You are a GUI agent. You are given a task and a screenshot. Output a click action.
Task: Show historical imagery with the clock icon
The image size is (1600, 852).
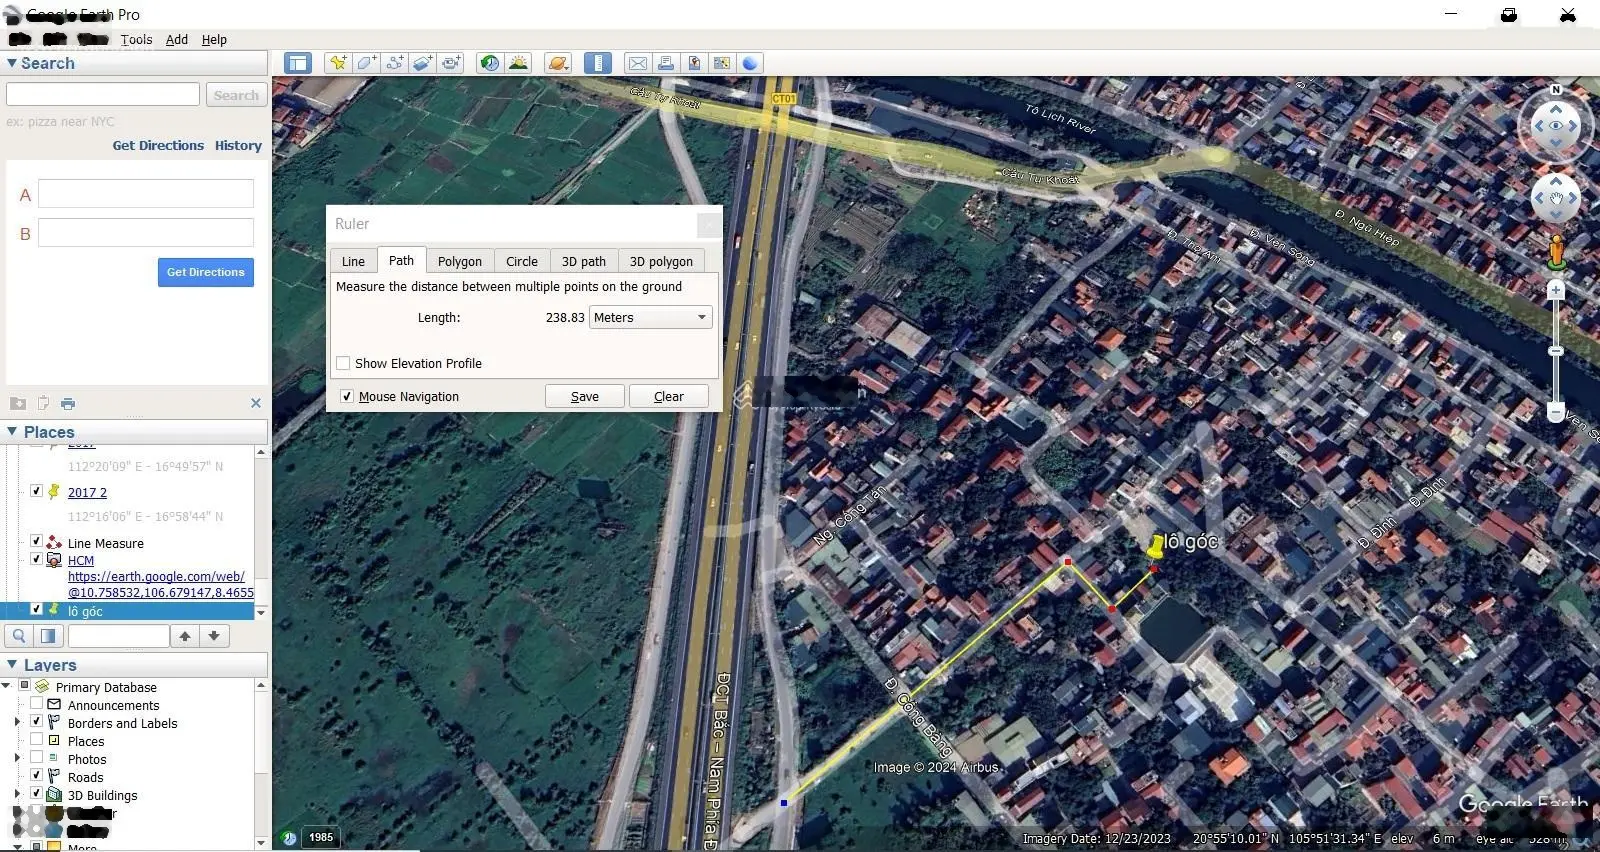490,63
